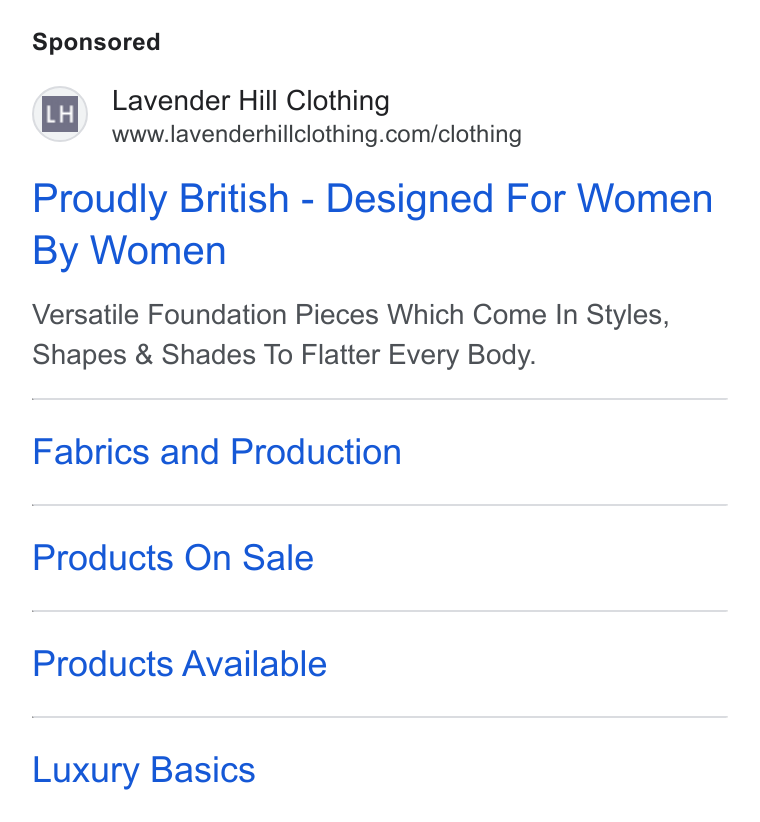Click the word 'Available' in third sitelink
Viewport: 760px width, 822px height.
[x=254, y=664]
